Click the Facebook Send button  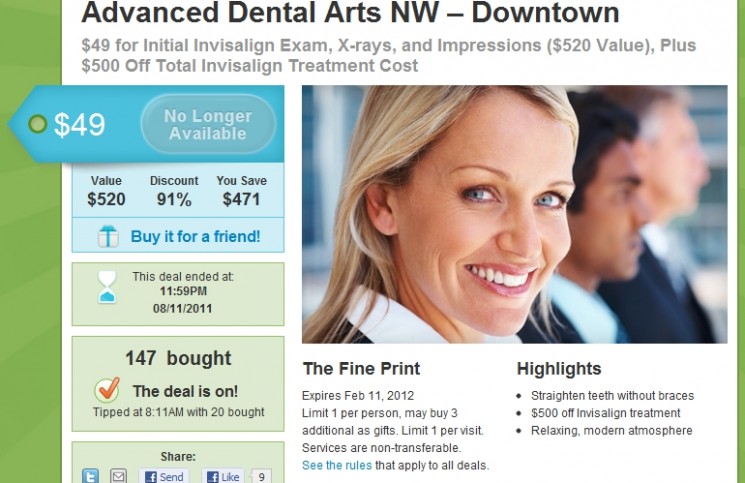164,476
